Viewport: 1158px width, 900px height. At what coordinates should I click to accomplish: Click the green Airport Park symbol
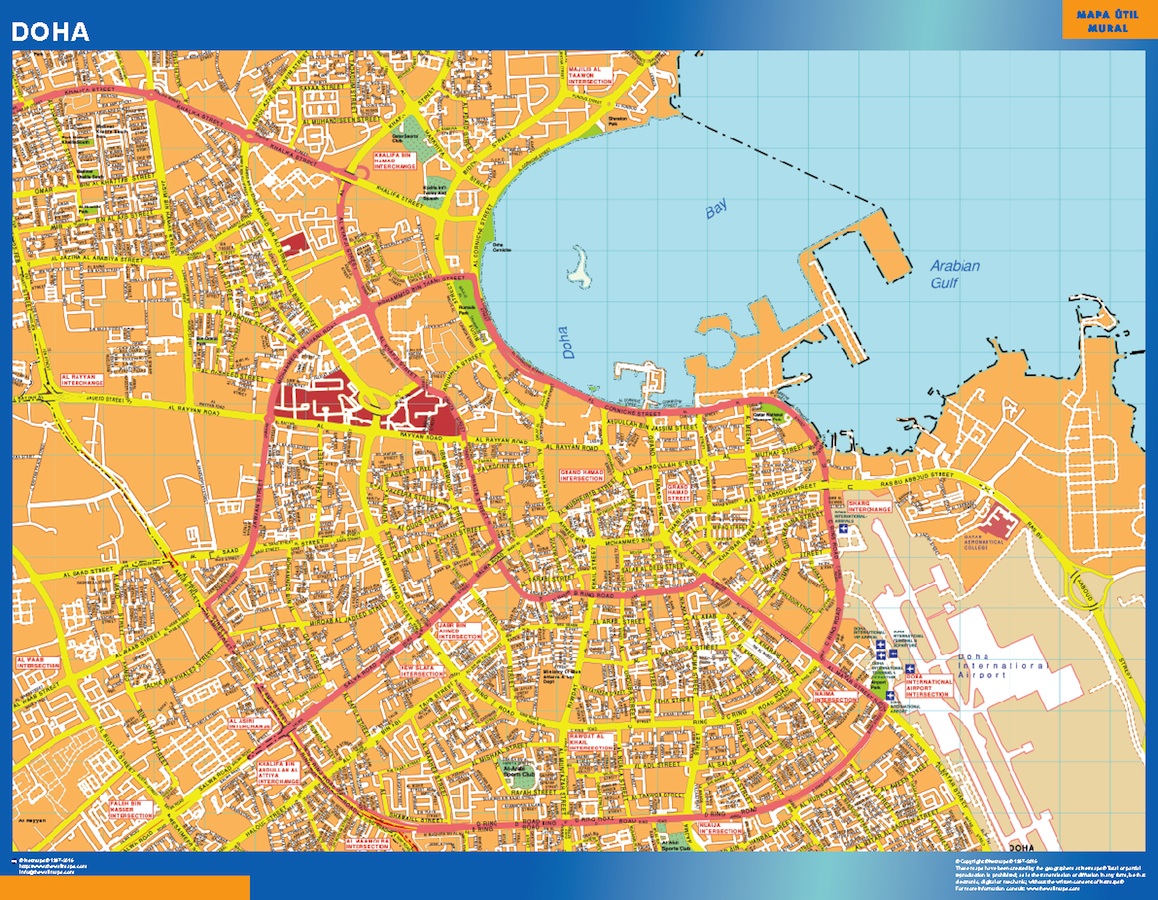coord(879,685)
